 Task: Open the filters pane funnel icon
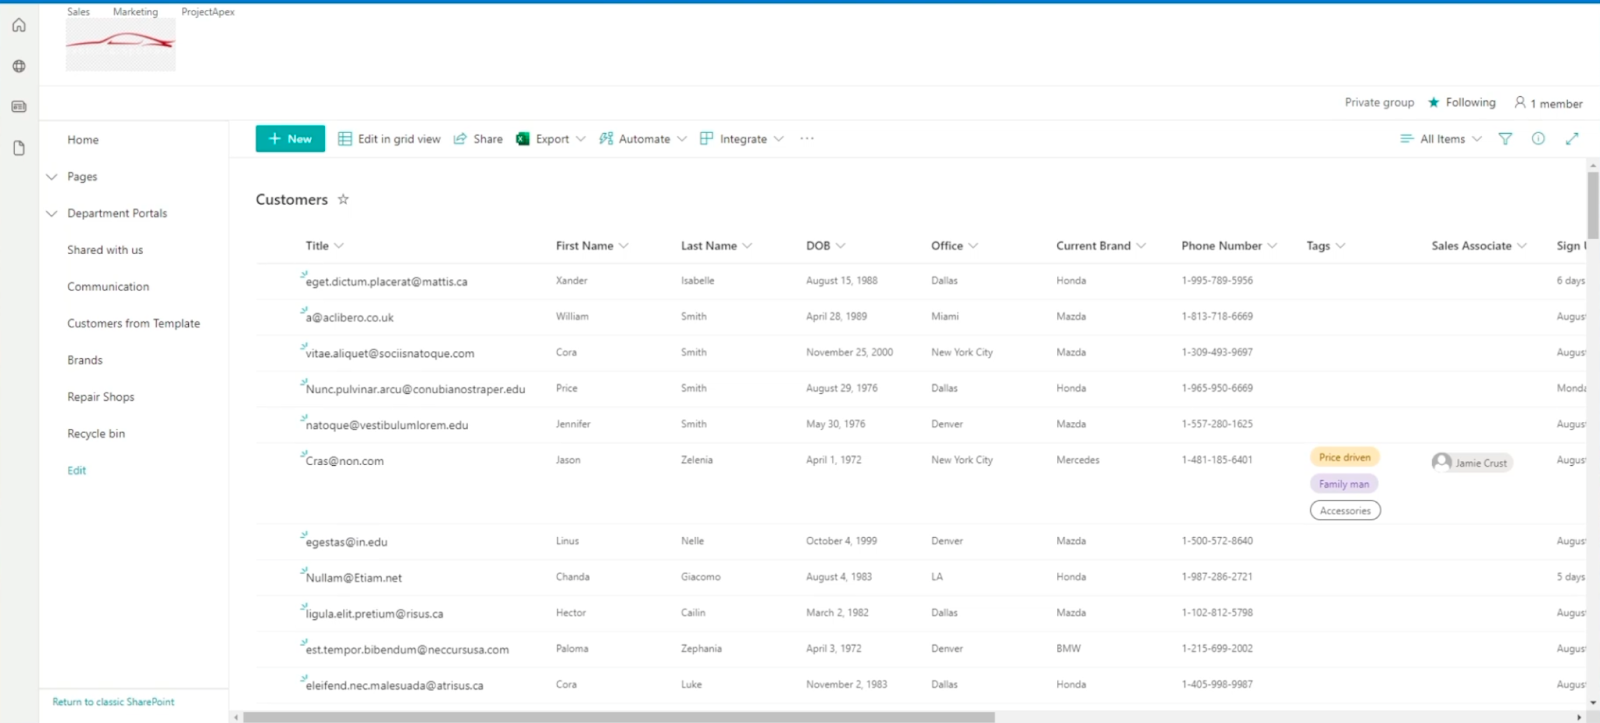click(1505, 139)
